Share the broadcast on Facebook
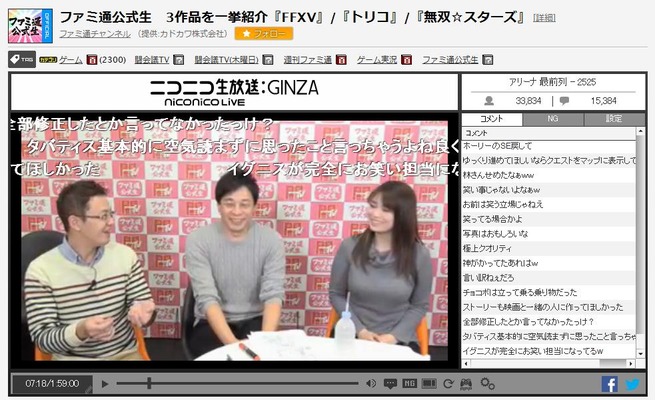655x400 pixels. click(609, 384)
